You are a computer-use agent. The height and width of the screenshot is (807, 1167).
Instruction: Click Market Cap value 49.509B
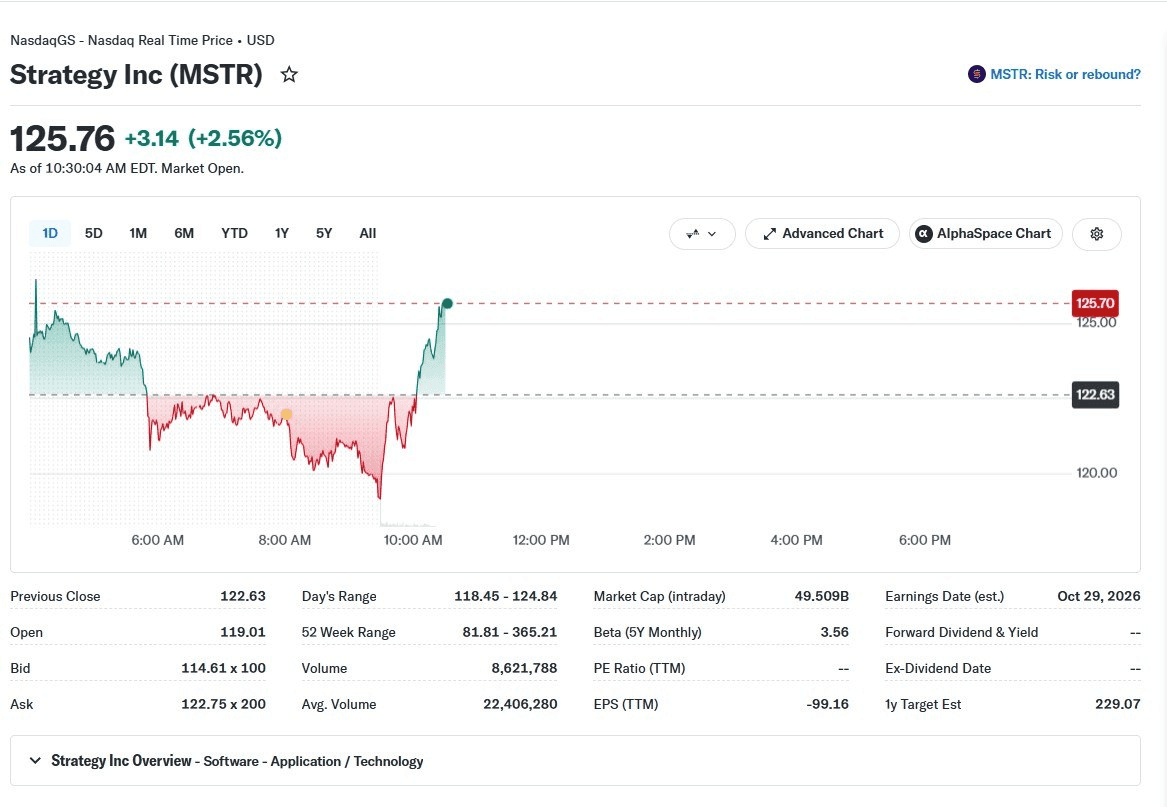[822, 596]
